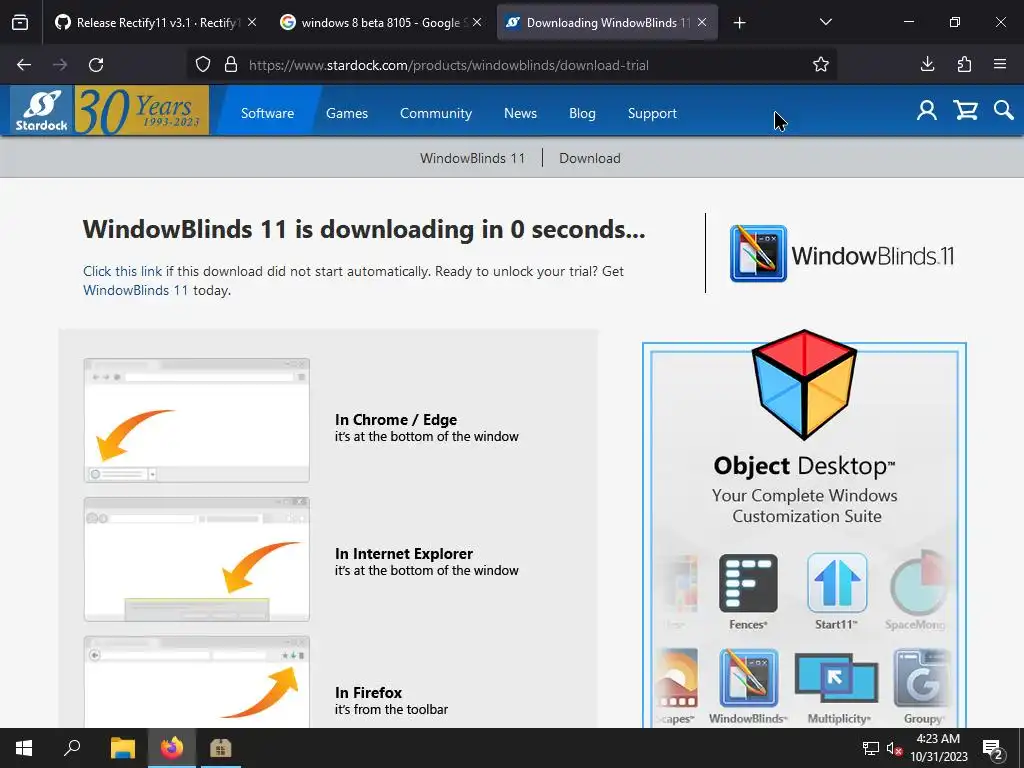This screenshot has height=768, width=1024.
Task: Open News section
Action: [x=520, y=113]
